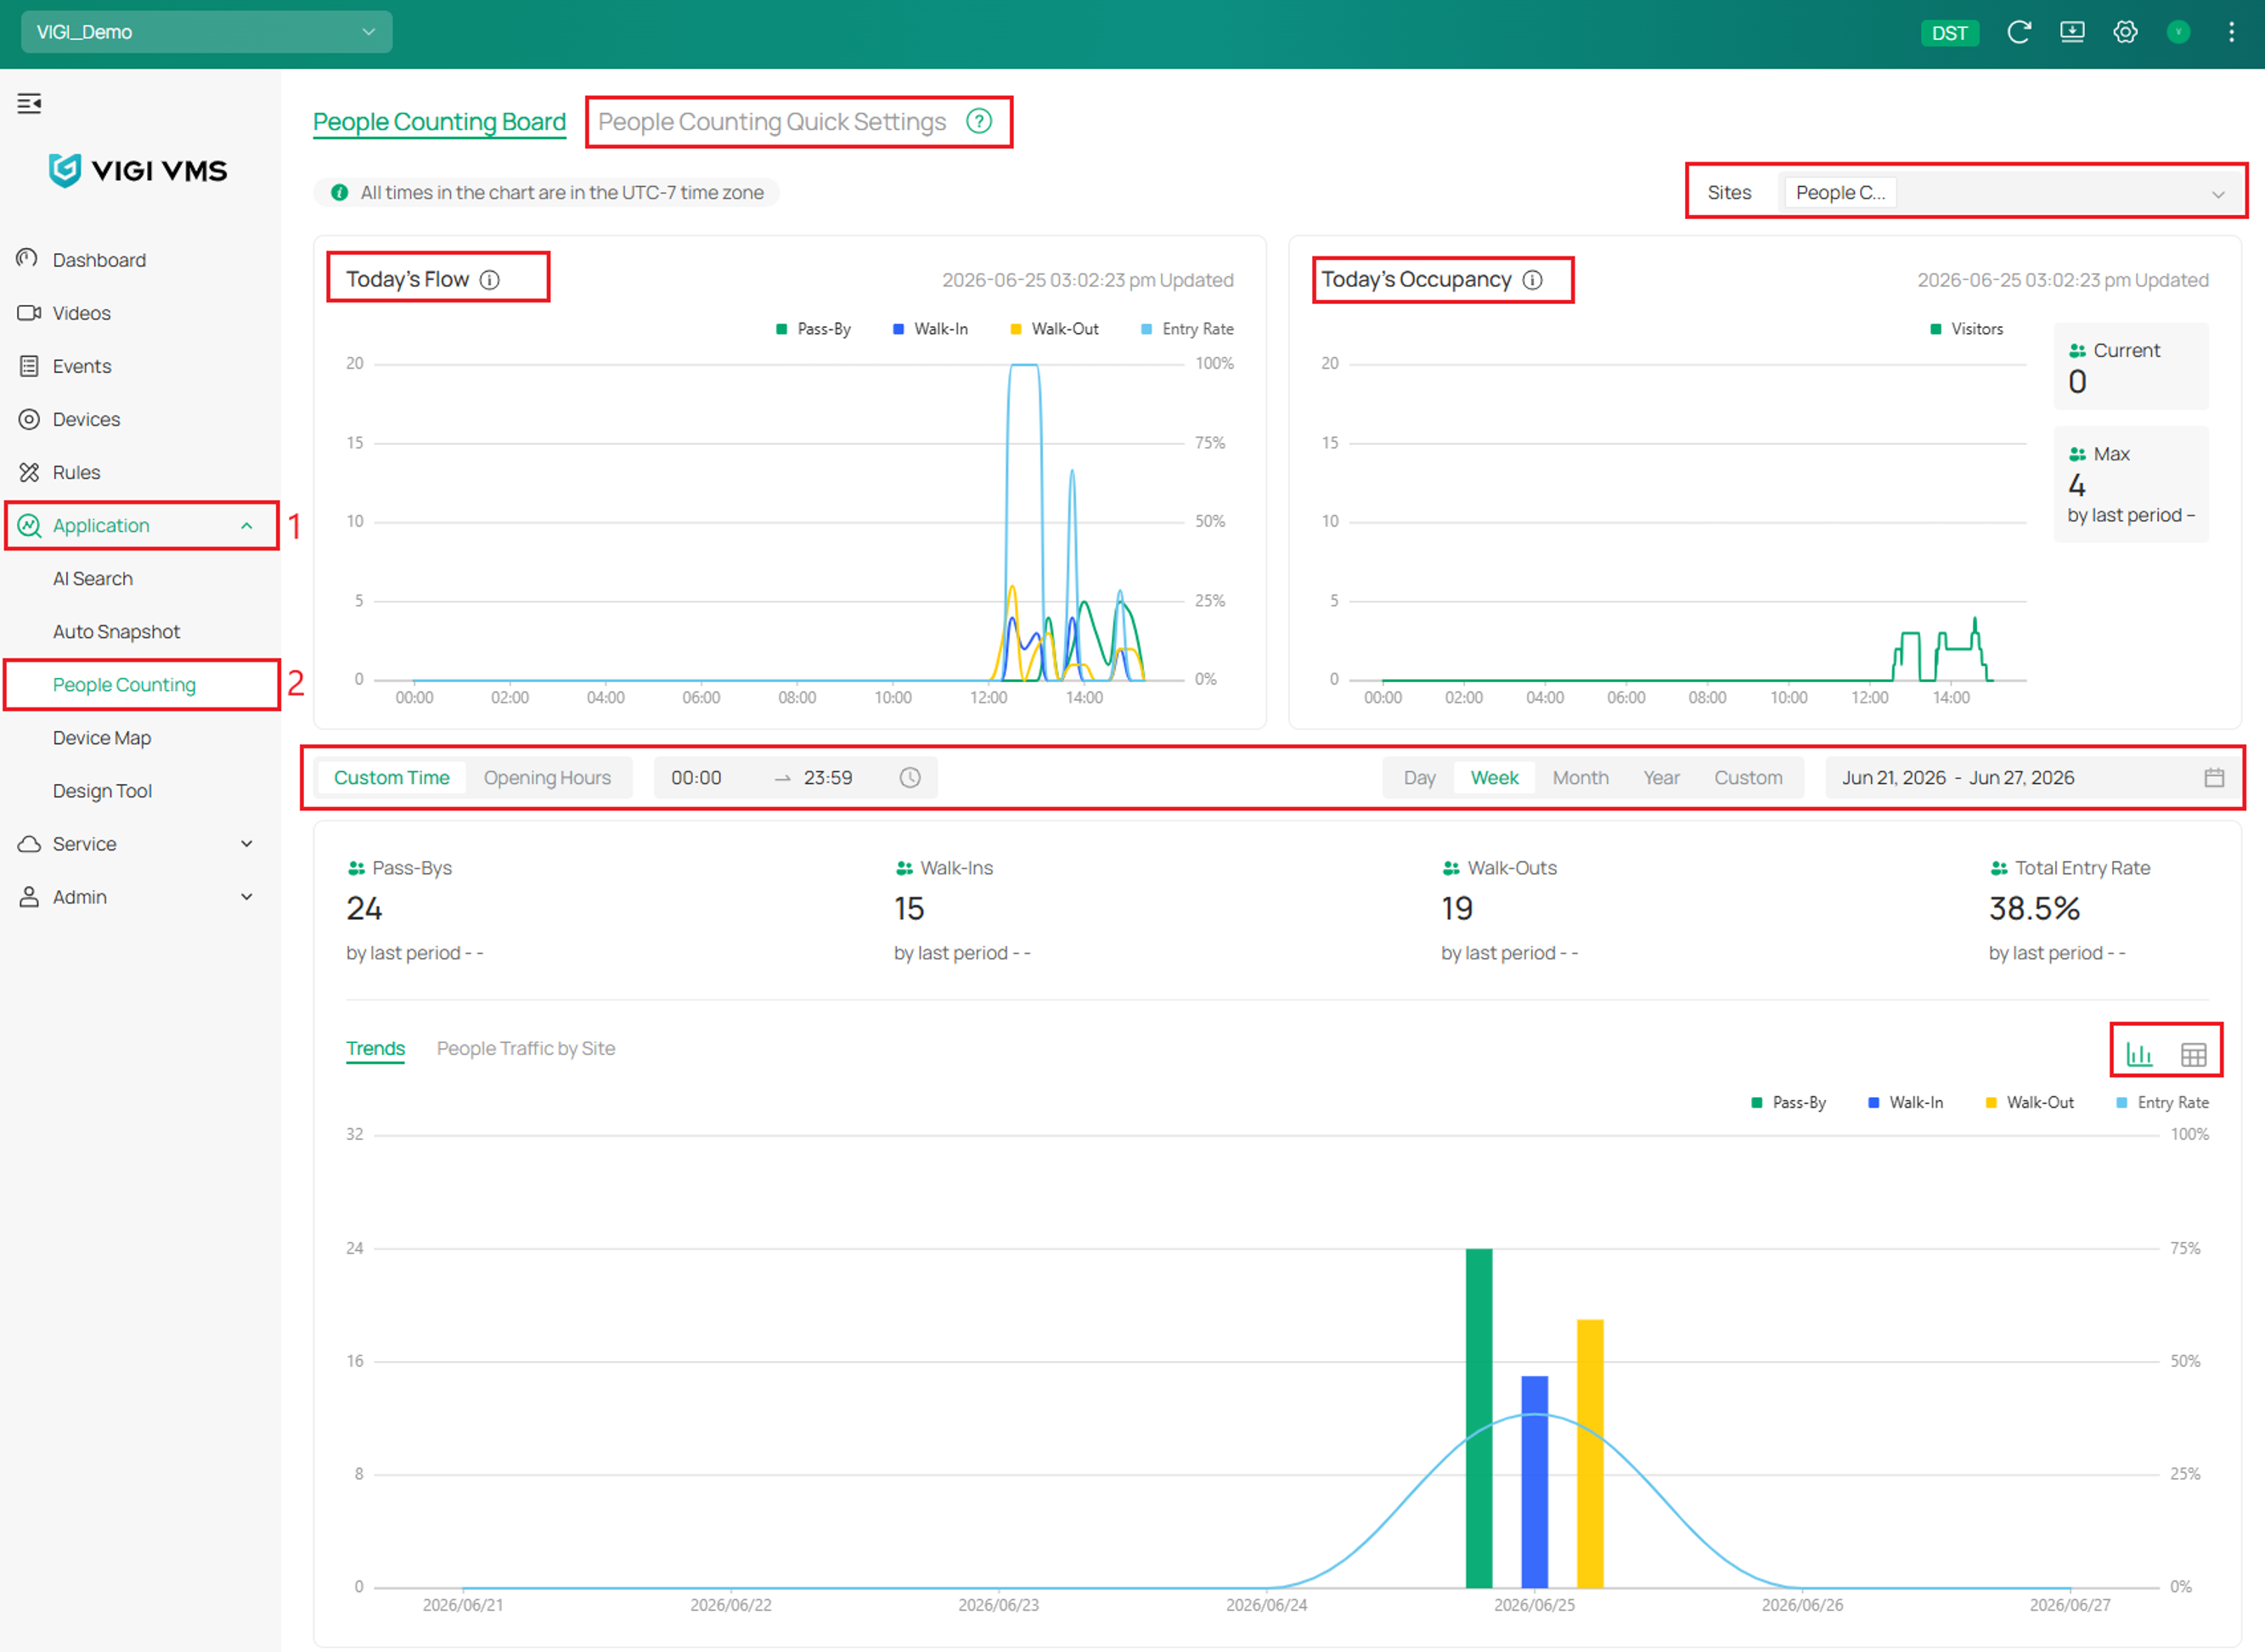Expand the Service menu chevron

246,844
